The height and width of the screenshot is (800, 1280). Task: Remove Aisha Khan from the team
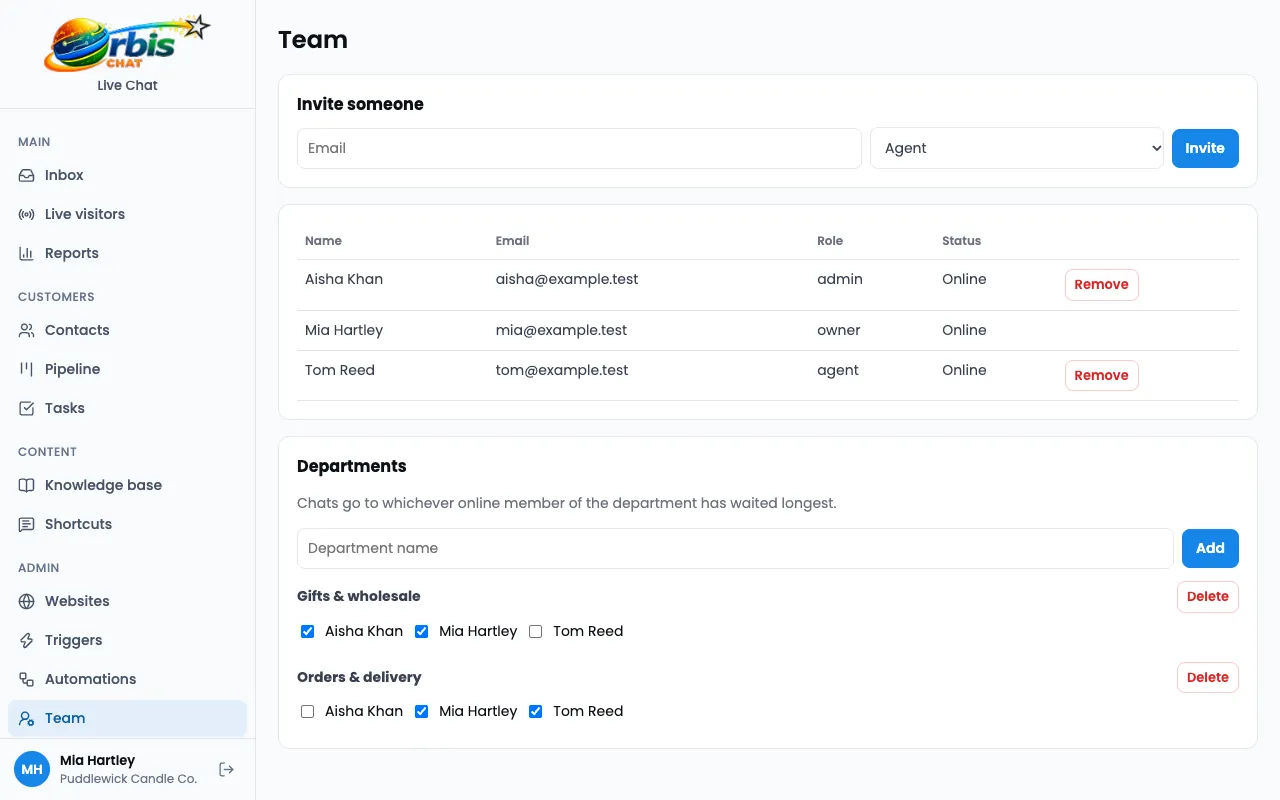tap(1101, 285)
